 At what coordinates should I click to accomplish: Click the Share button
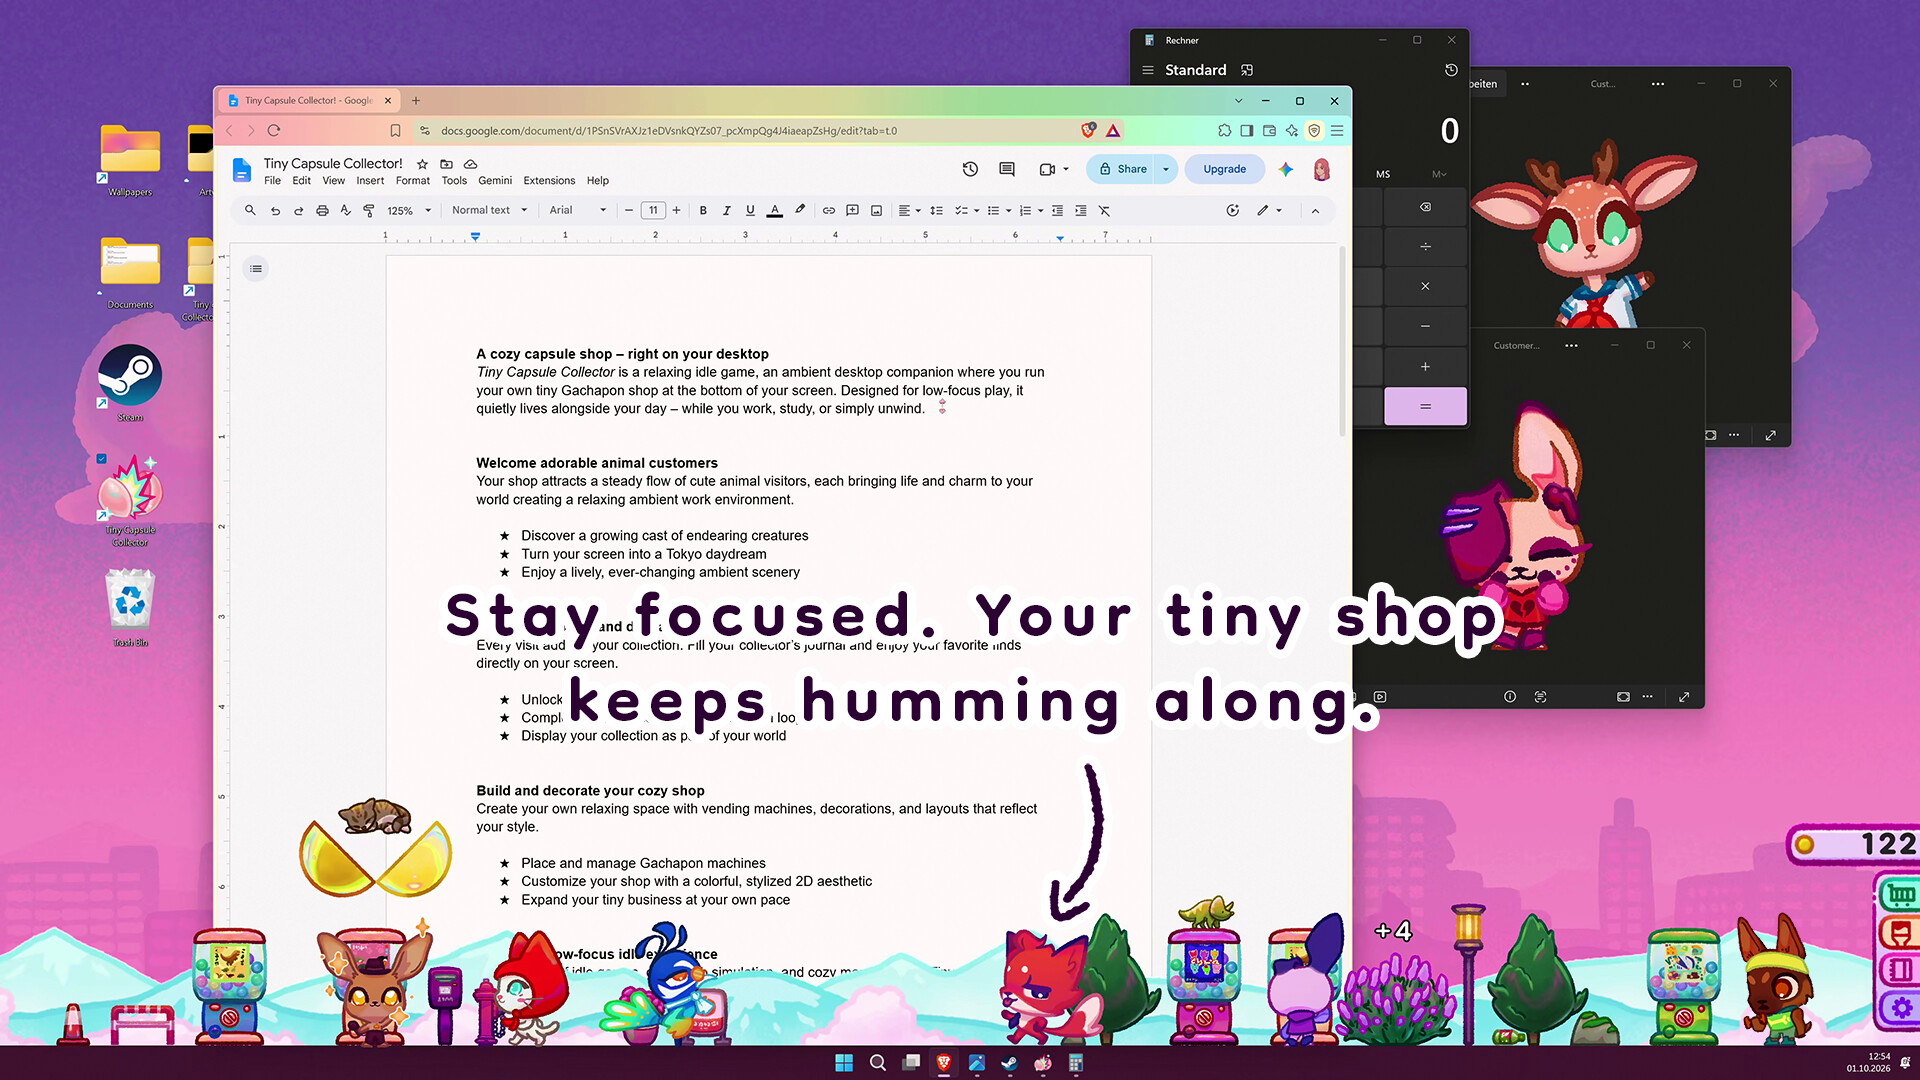(1121, 169)
